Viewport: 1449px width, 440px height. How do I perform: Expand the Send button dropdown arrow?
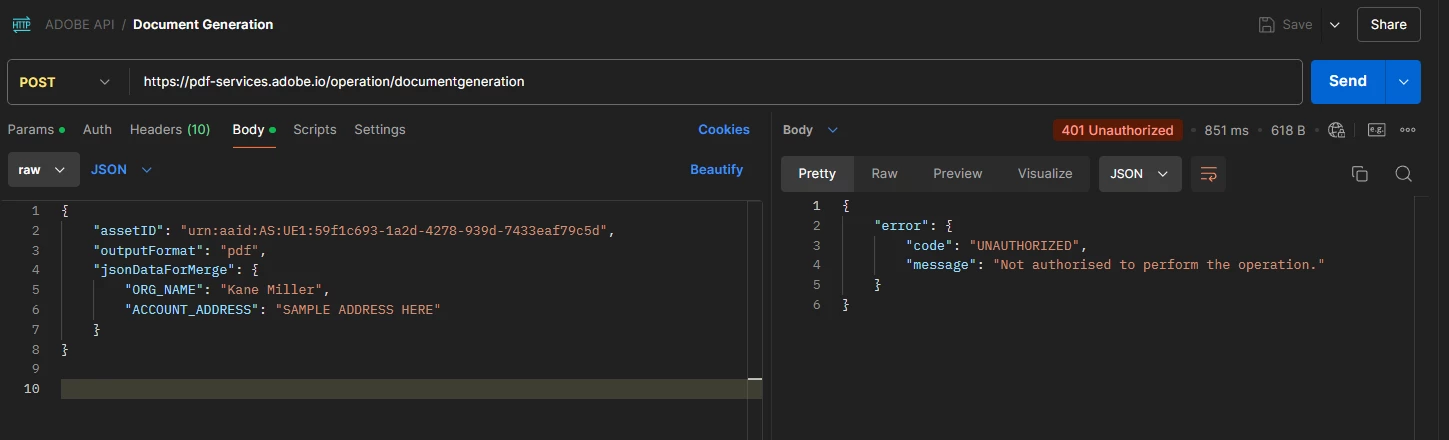(1403, 82)
